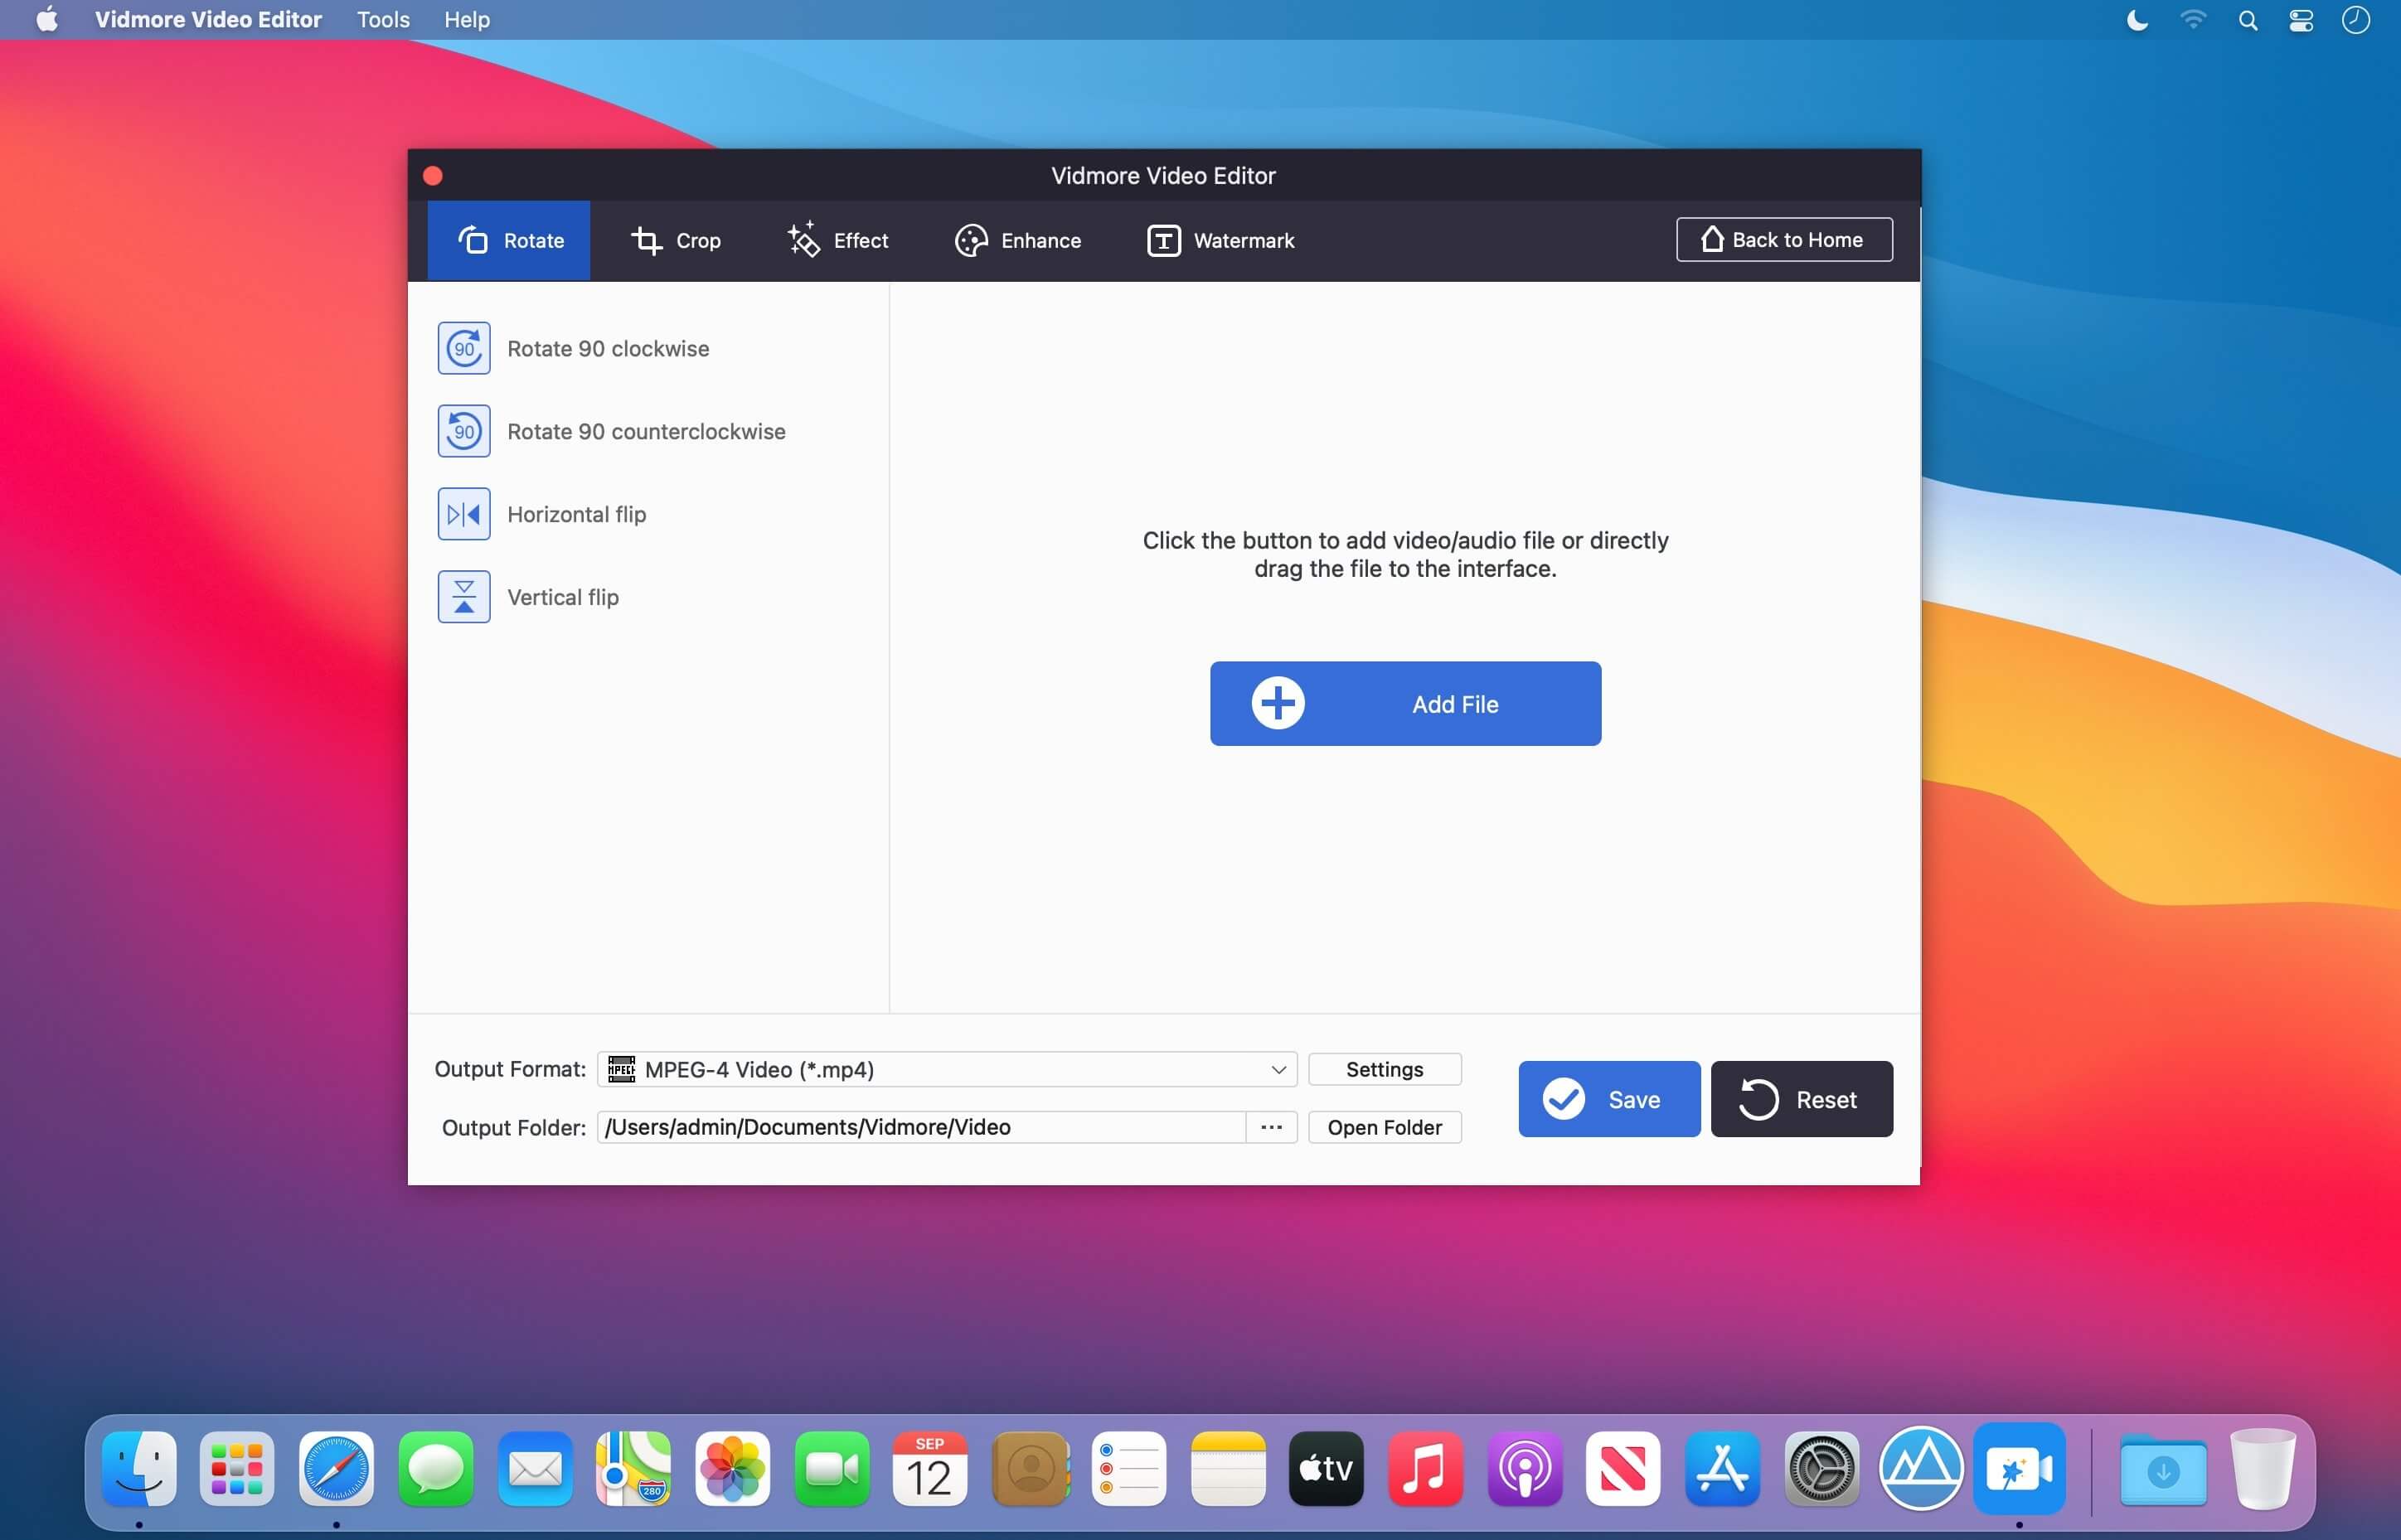2401x1540 pixels.
Task: Open System Preferences from the dock
Action: click(1821, 1469)
